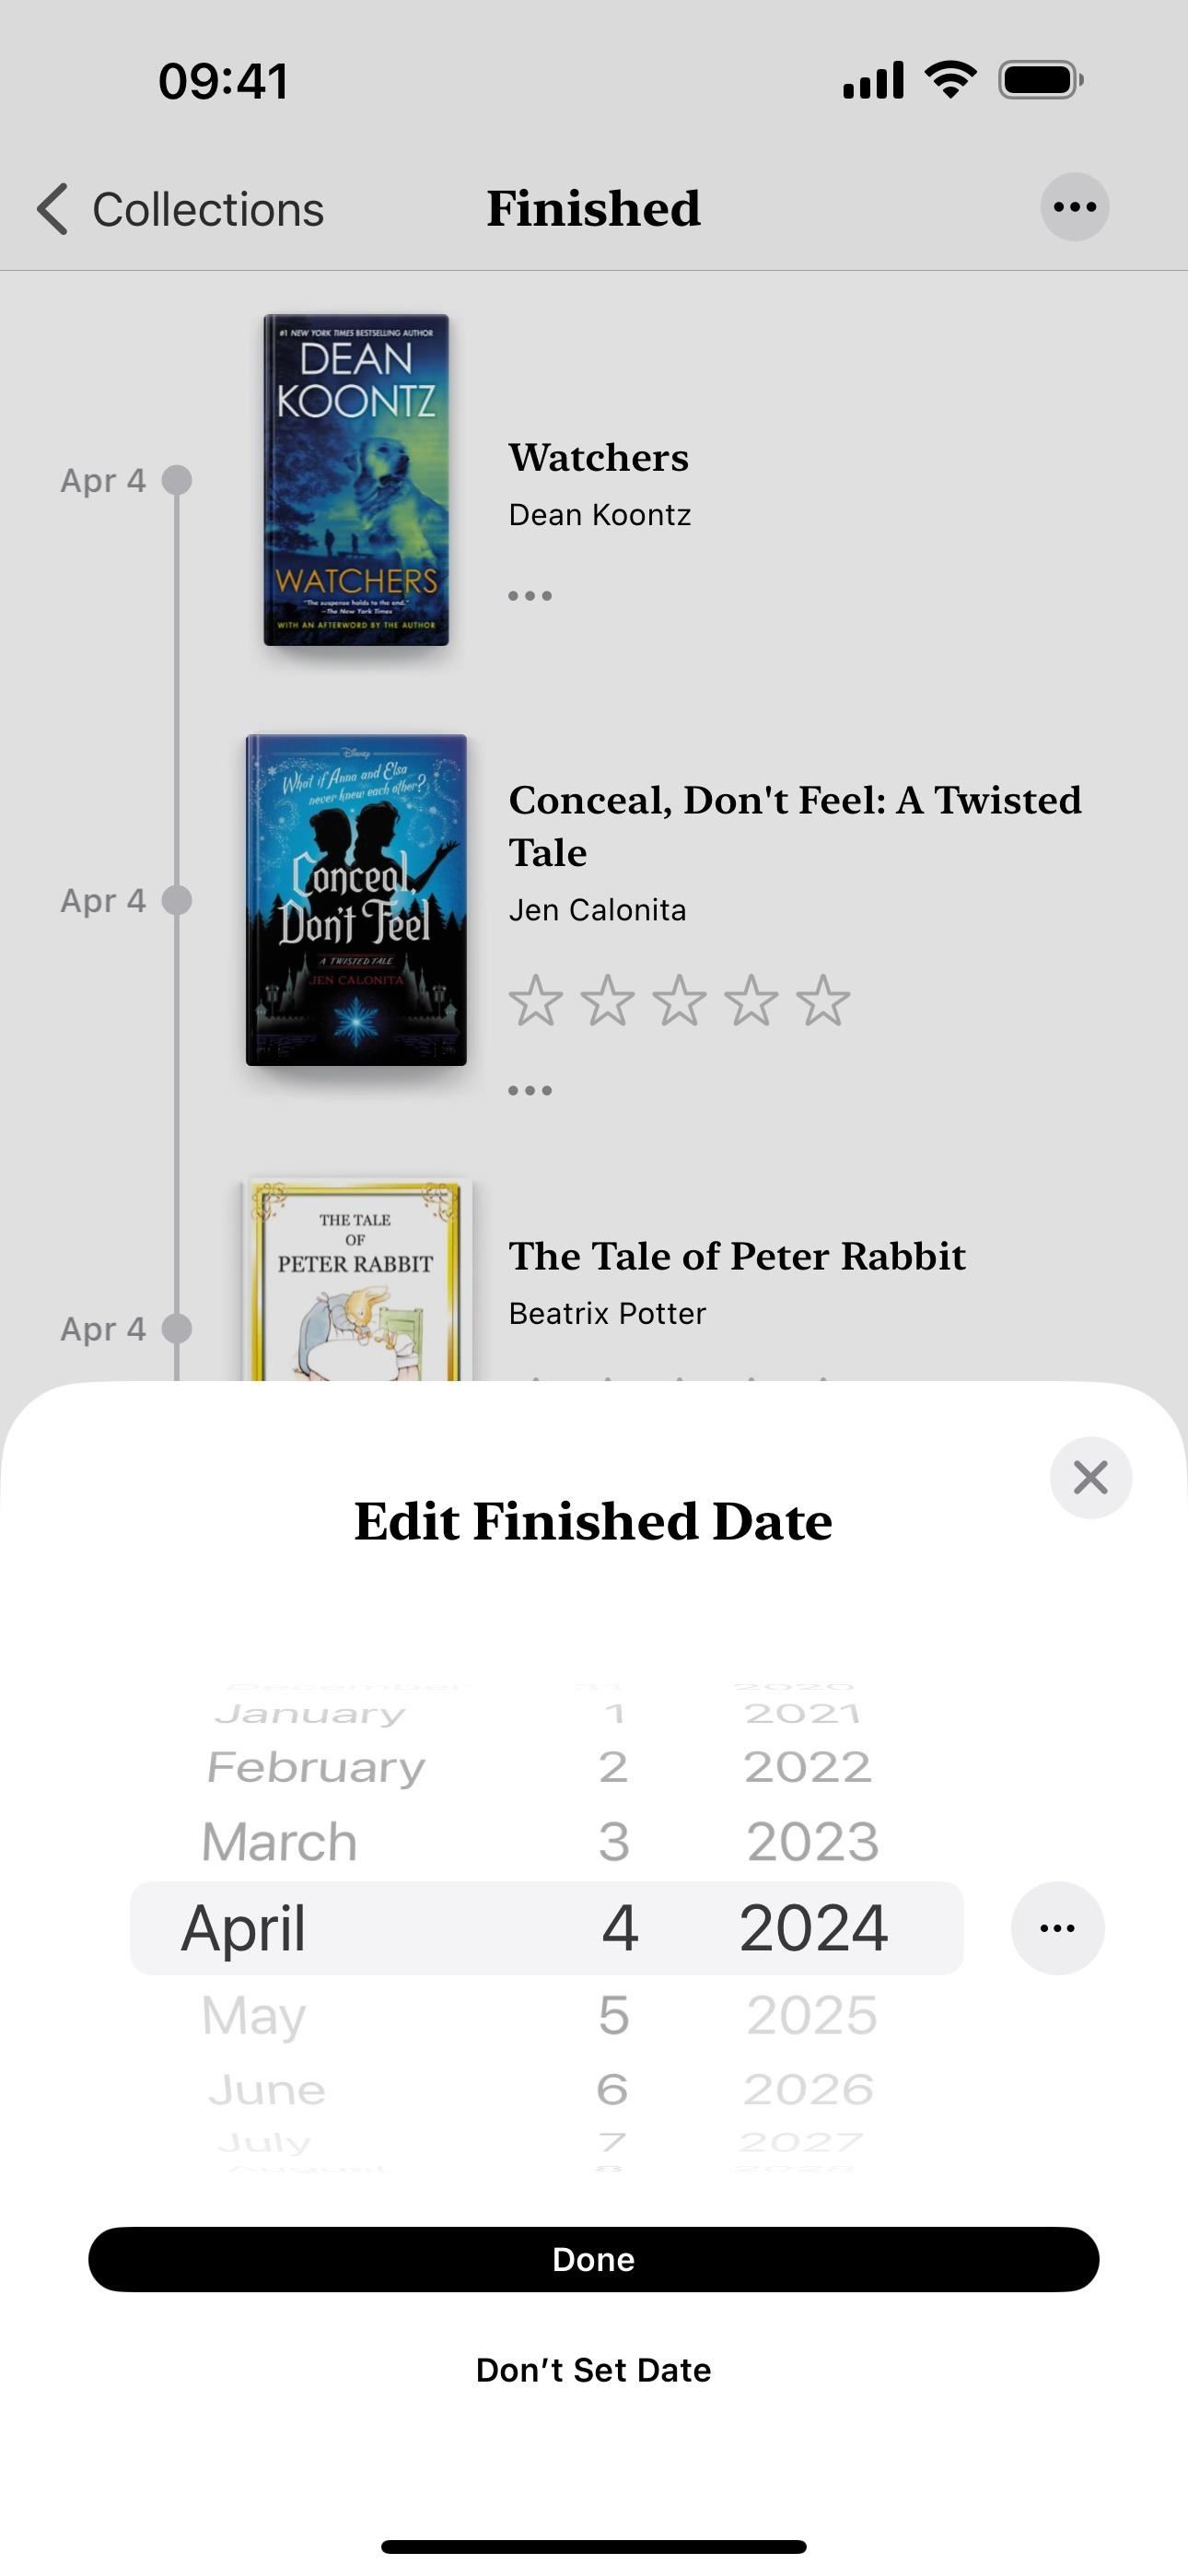Rate Conceal, Don't Feel five stars
The width and height of the screenshot is (1188, 2576).
tap(823, 1000)
